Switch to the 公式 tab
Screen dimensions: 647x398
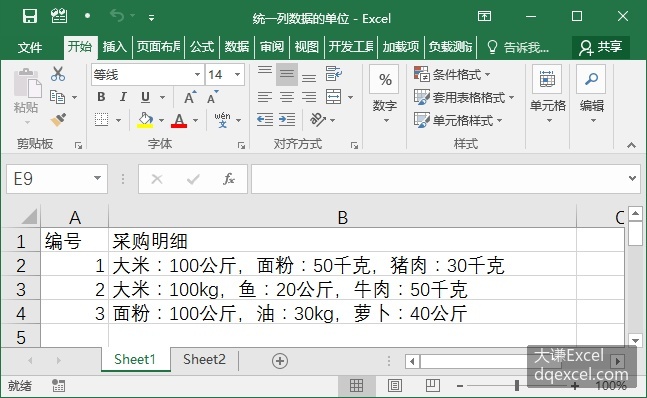[202, 47]
